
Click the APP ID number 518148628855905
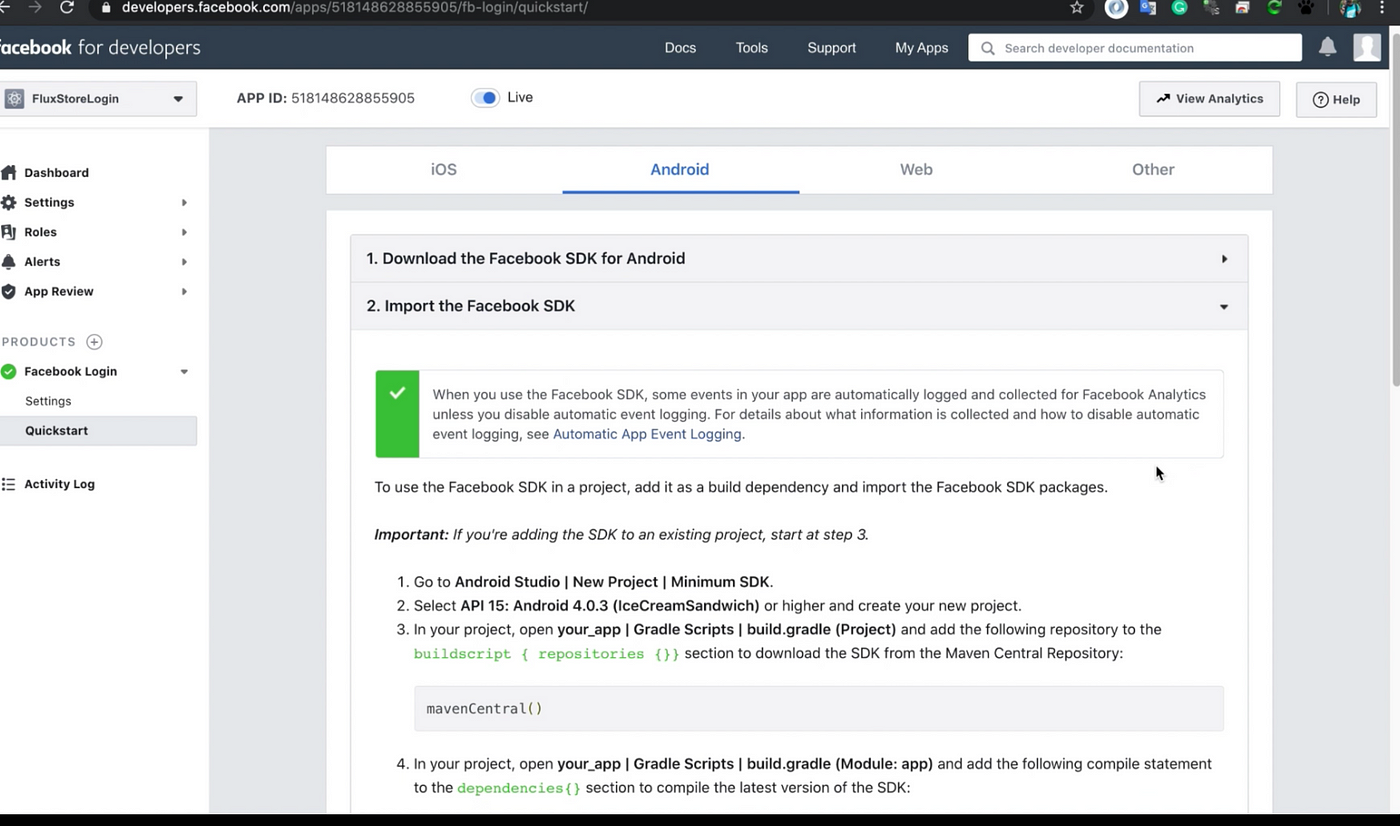pyautogui.click(x=353, y=98)
